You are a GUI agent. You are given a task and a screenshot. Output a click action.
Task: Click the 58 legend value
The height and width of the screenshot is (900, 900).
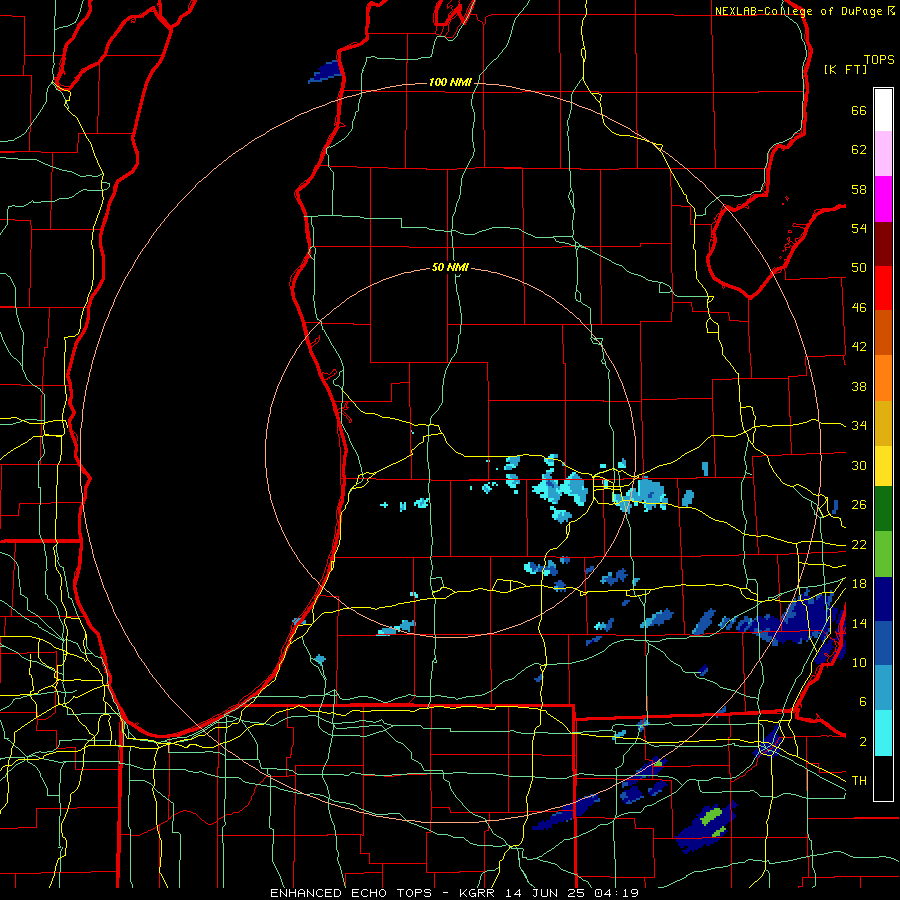(x=859, y=189)
